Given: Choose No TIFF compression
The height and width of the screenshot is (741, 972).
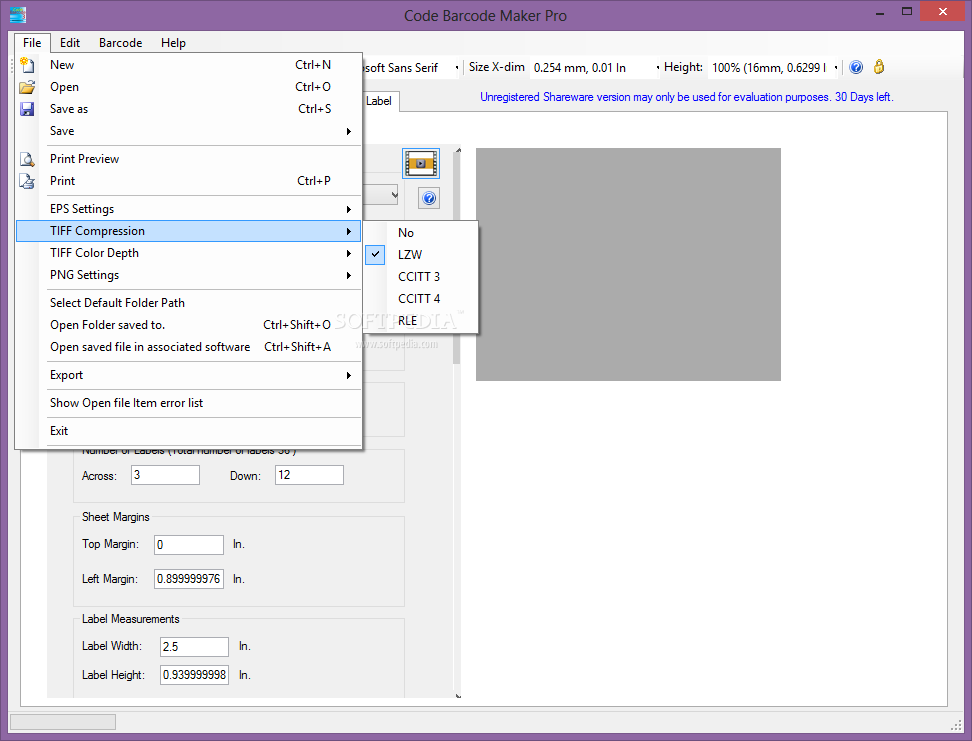Looking at the screenshot, I should (422, 233).
